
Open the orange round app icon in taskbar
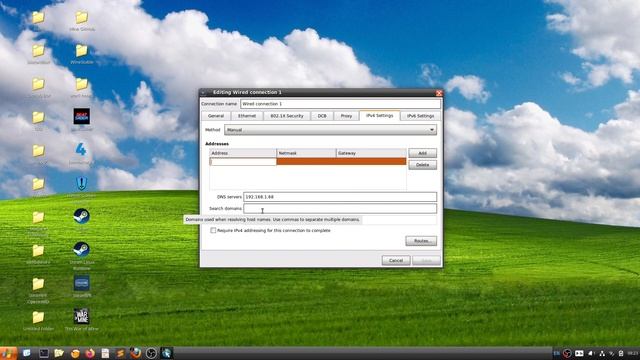[75, 353]
